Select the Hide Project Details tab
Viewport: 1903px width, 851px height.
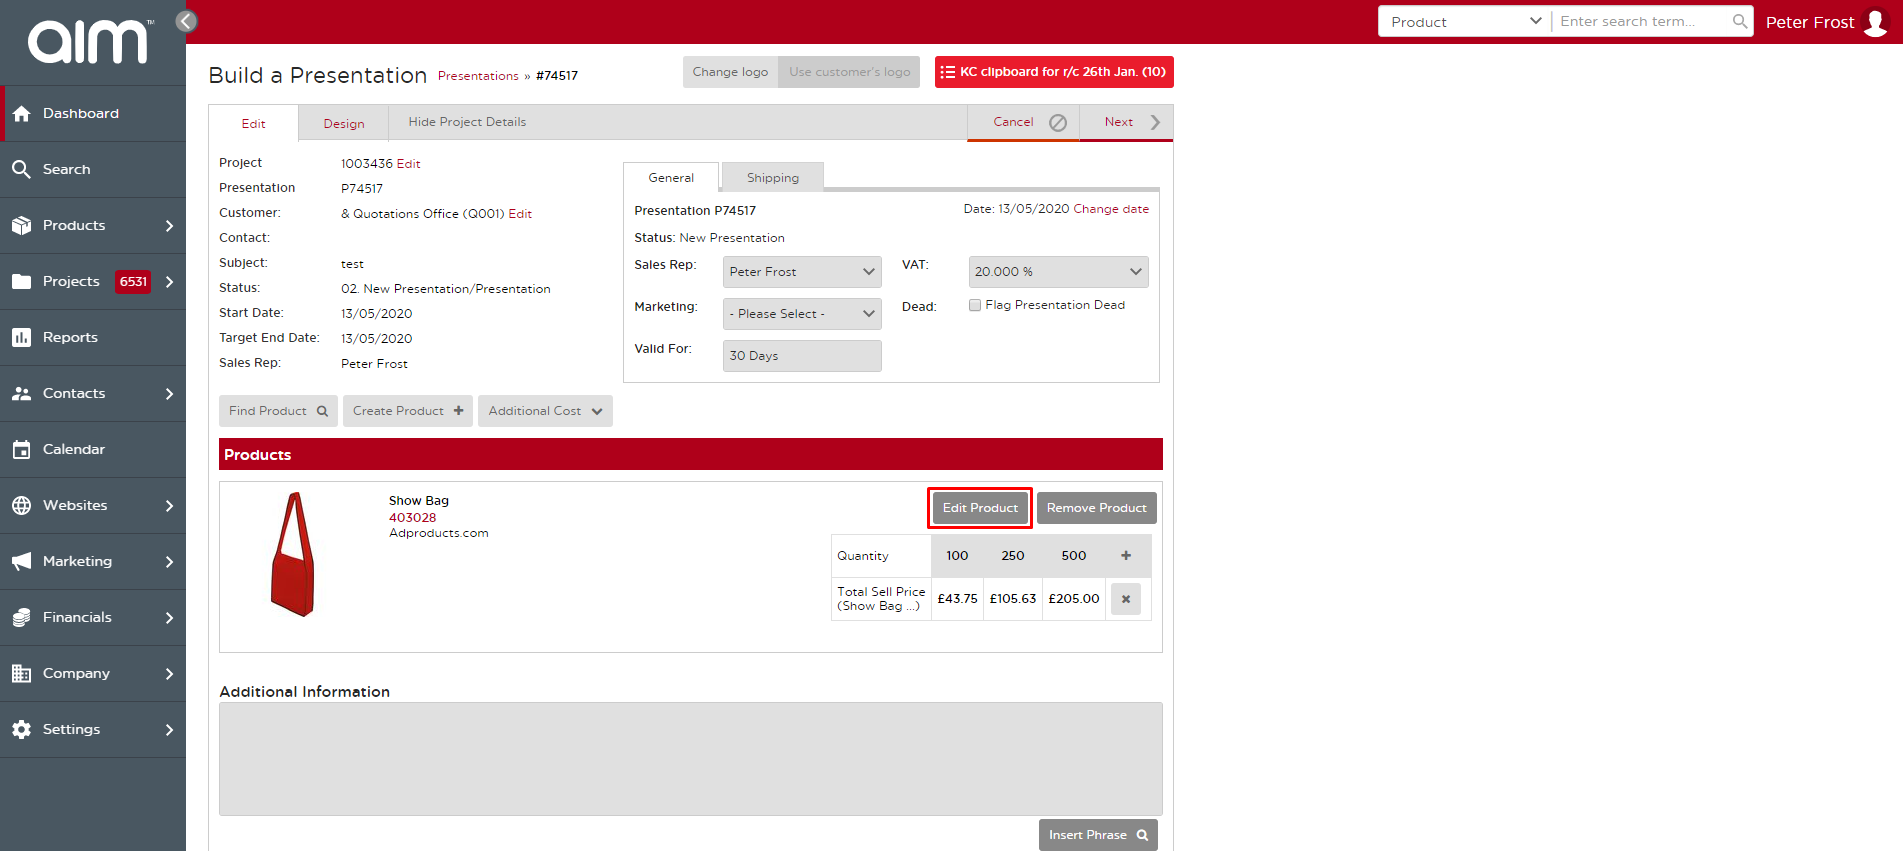pyautogui.click(x=467, y=122)
